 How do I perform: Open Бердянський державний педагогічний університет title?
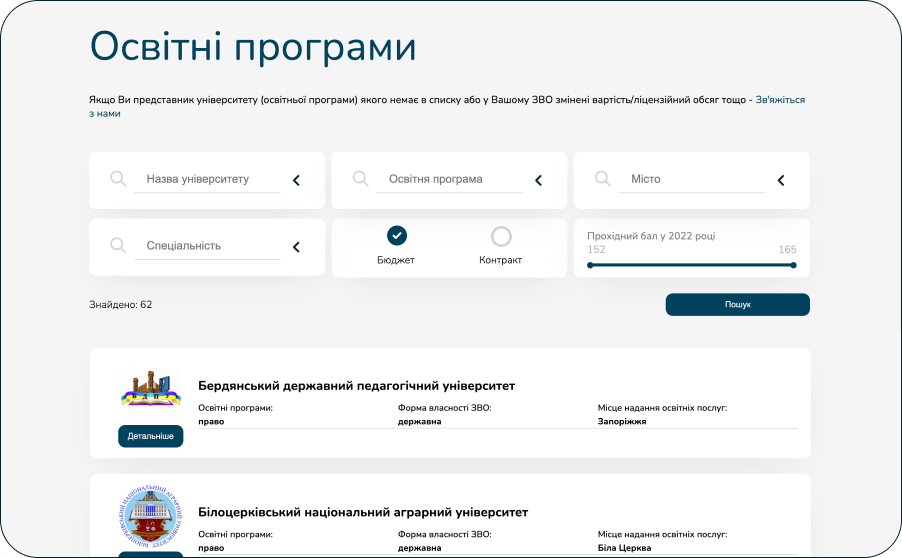356,385
